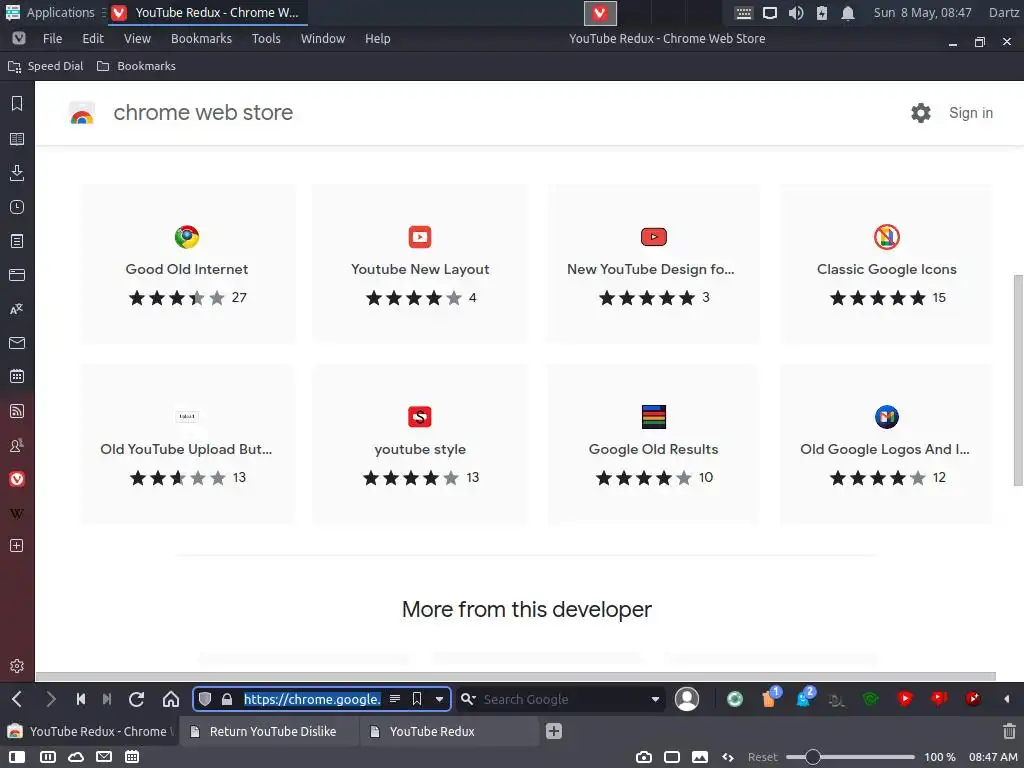
Task: Toggle tab tiling in status bar
Action: coord(48,757)
